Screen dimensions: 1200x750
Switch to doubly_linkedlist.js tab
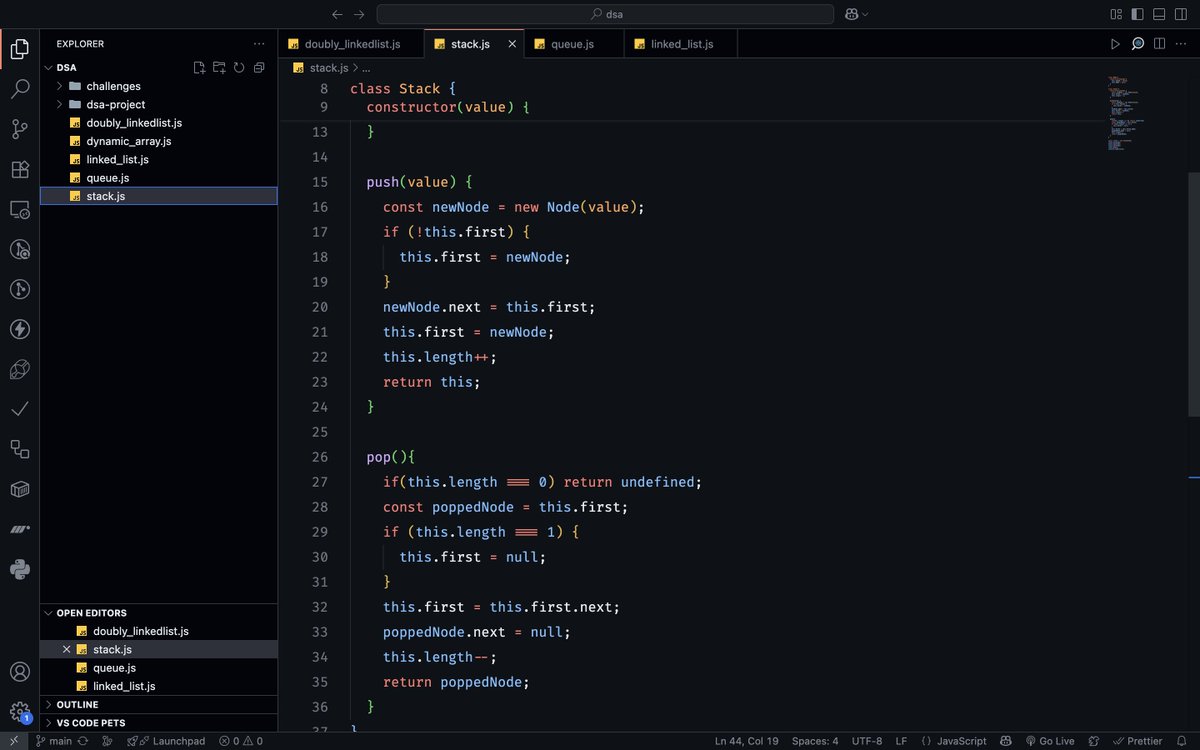pos(351,44)
